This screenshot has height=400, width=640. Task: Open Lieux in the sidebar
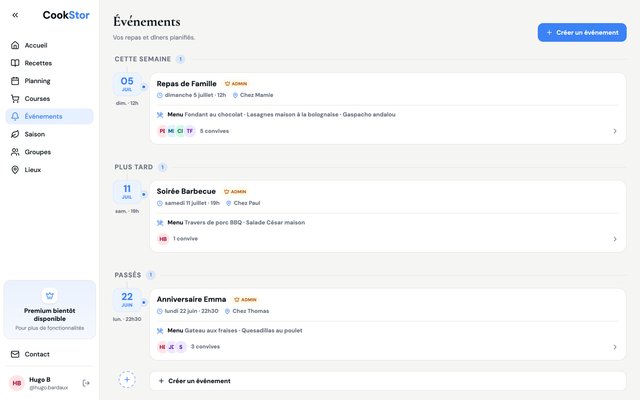pos(49,169)
